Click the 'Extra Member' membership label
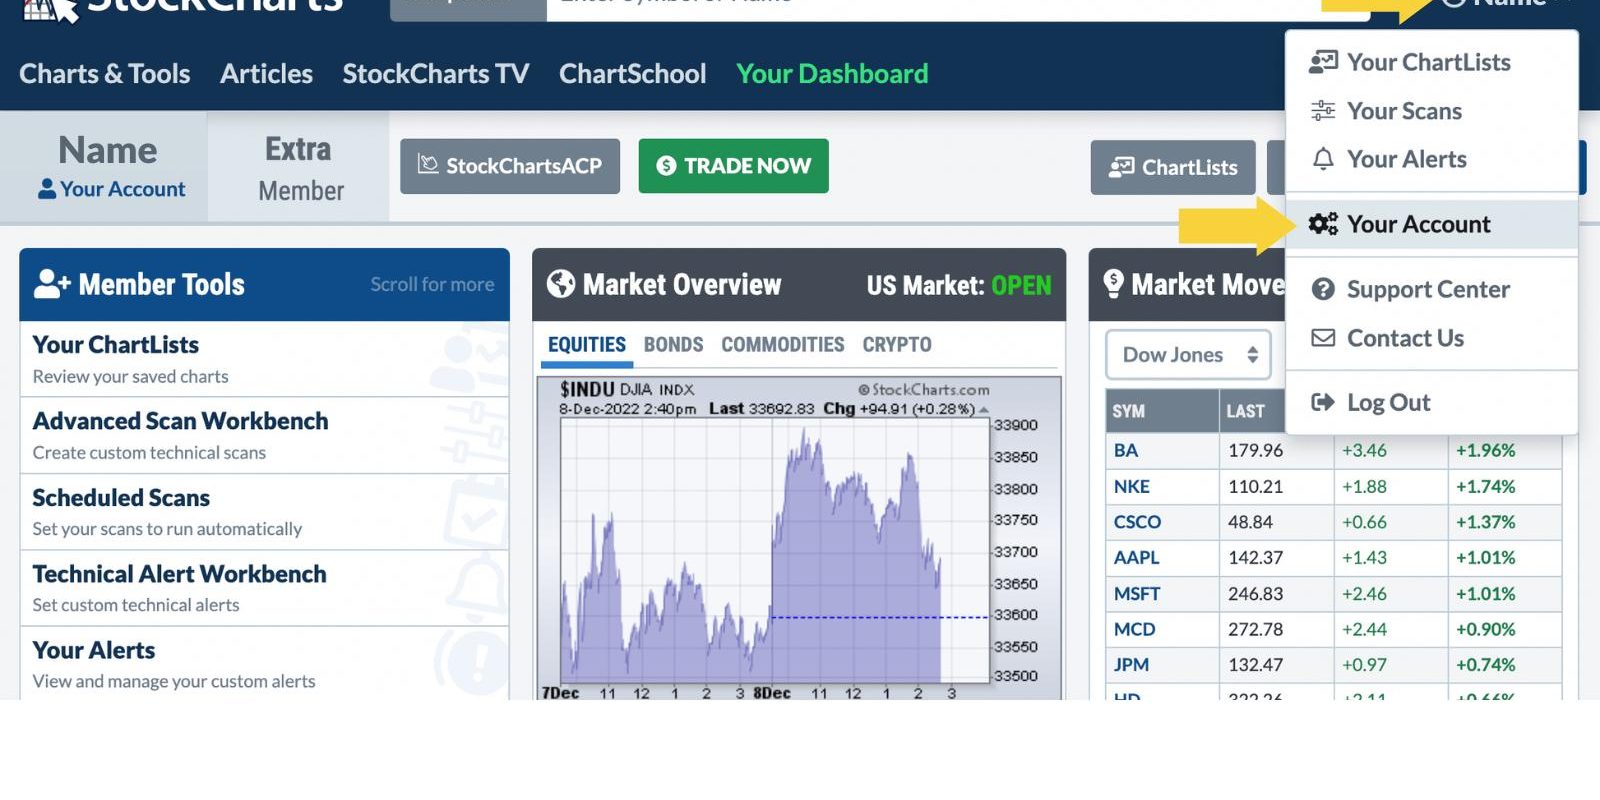Viewport: 1600px width, 800px height. 300,169
